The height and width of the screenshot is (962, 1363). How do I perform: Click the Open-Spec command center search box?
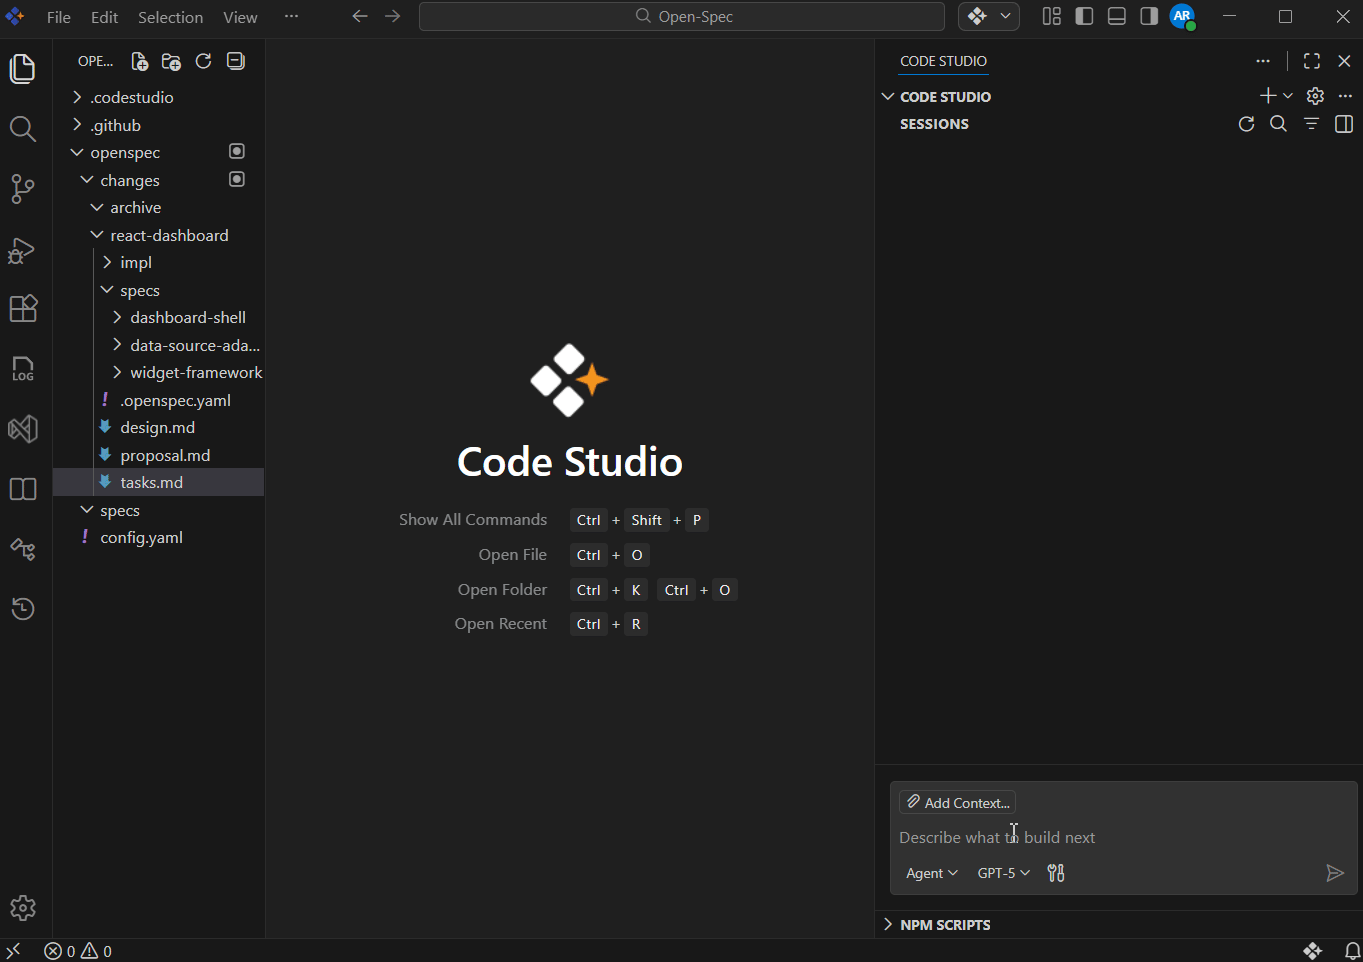[x=682, y=16]
